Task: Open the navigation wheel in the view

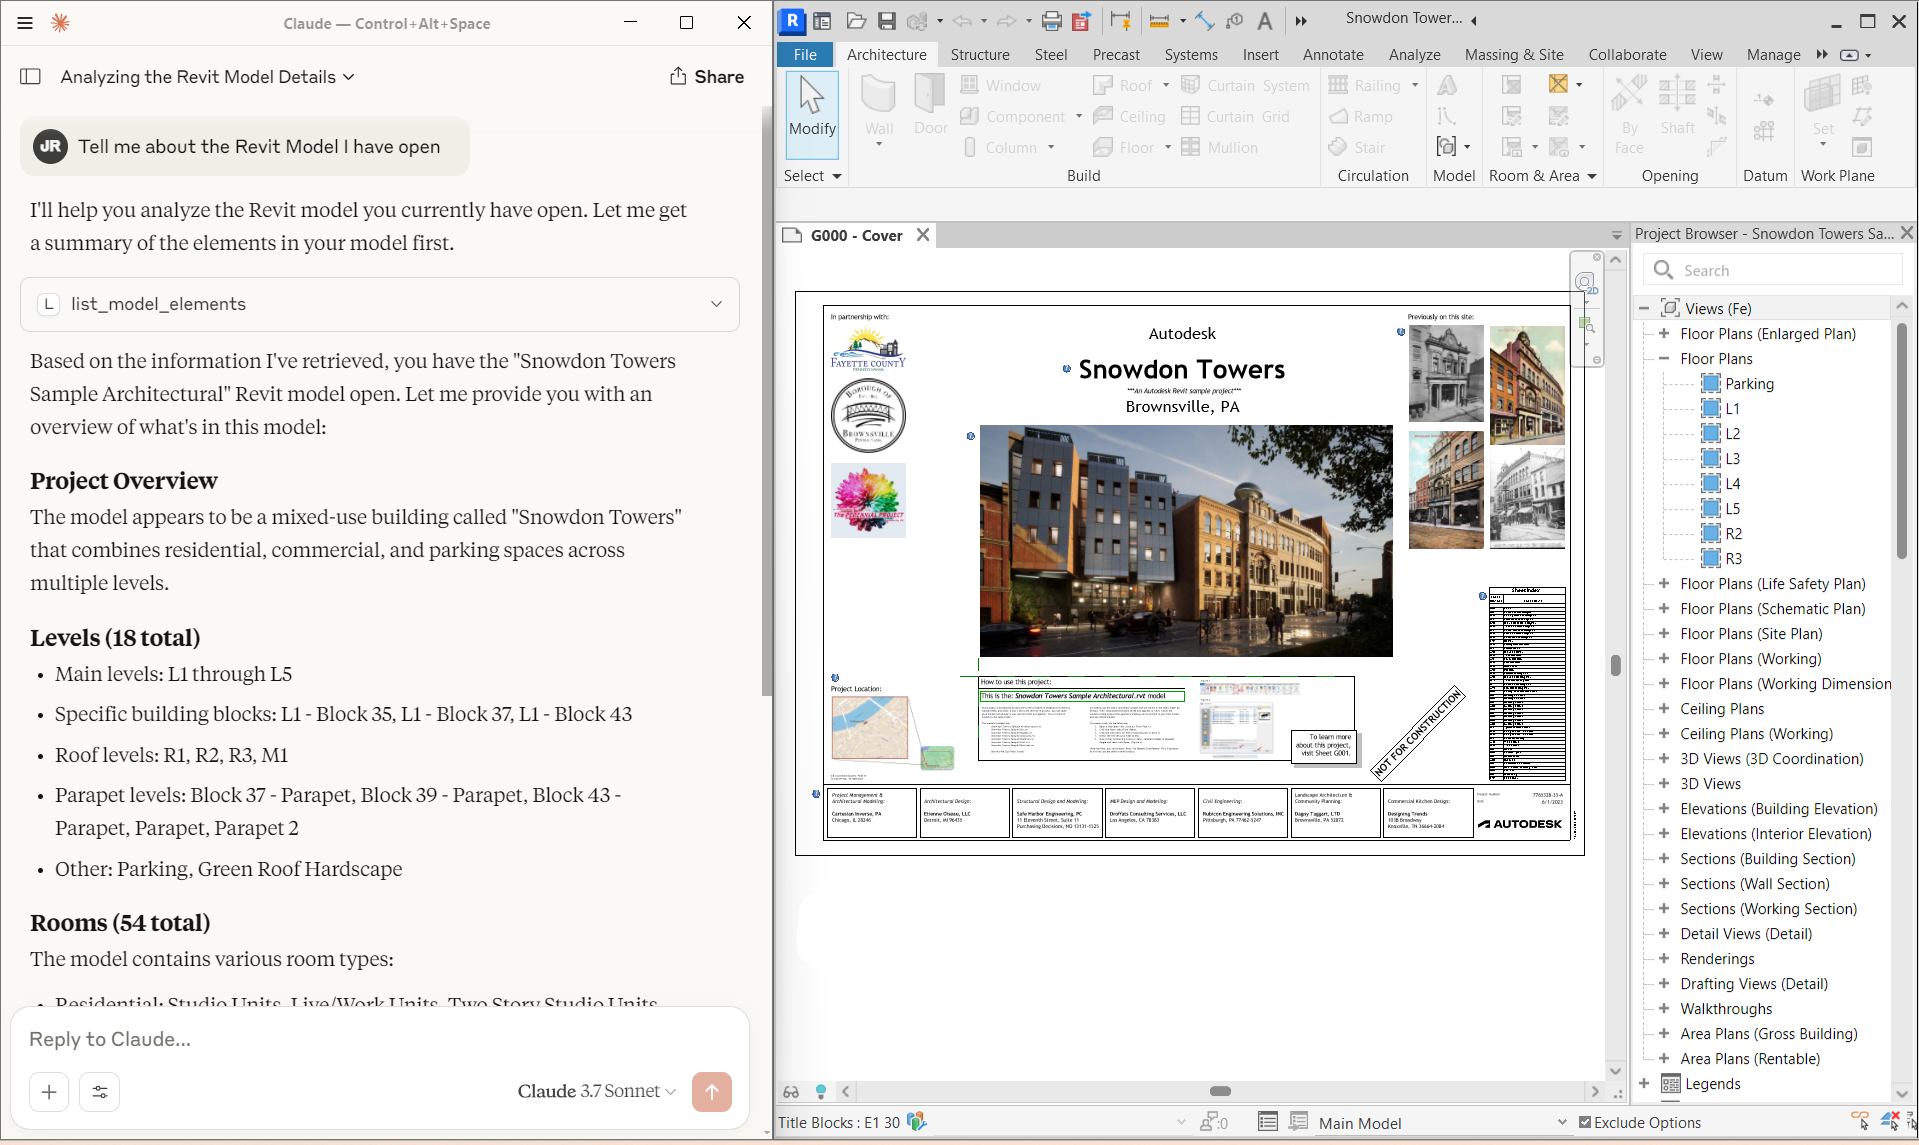Action: 1585,283
